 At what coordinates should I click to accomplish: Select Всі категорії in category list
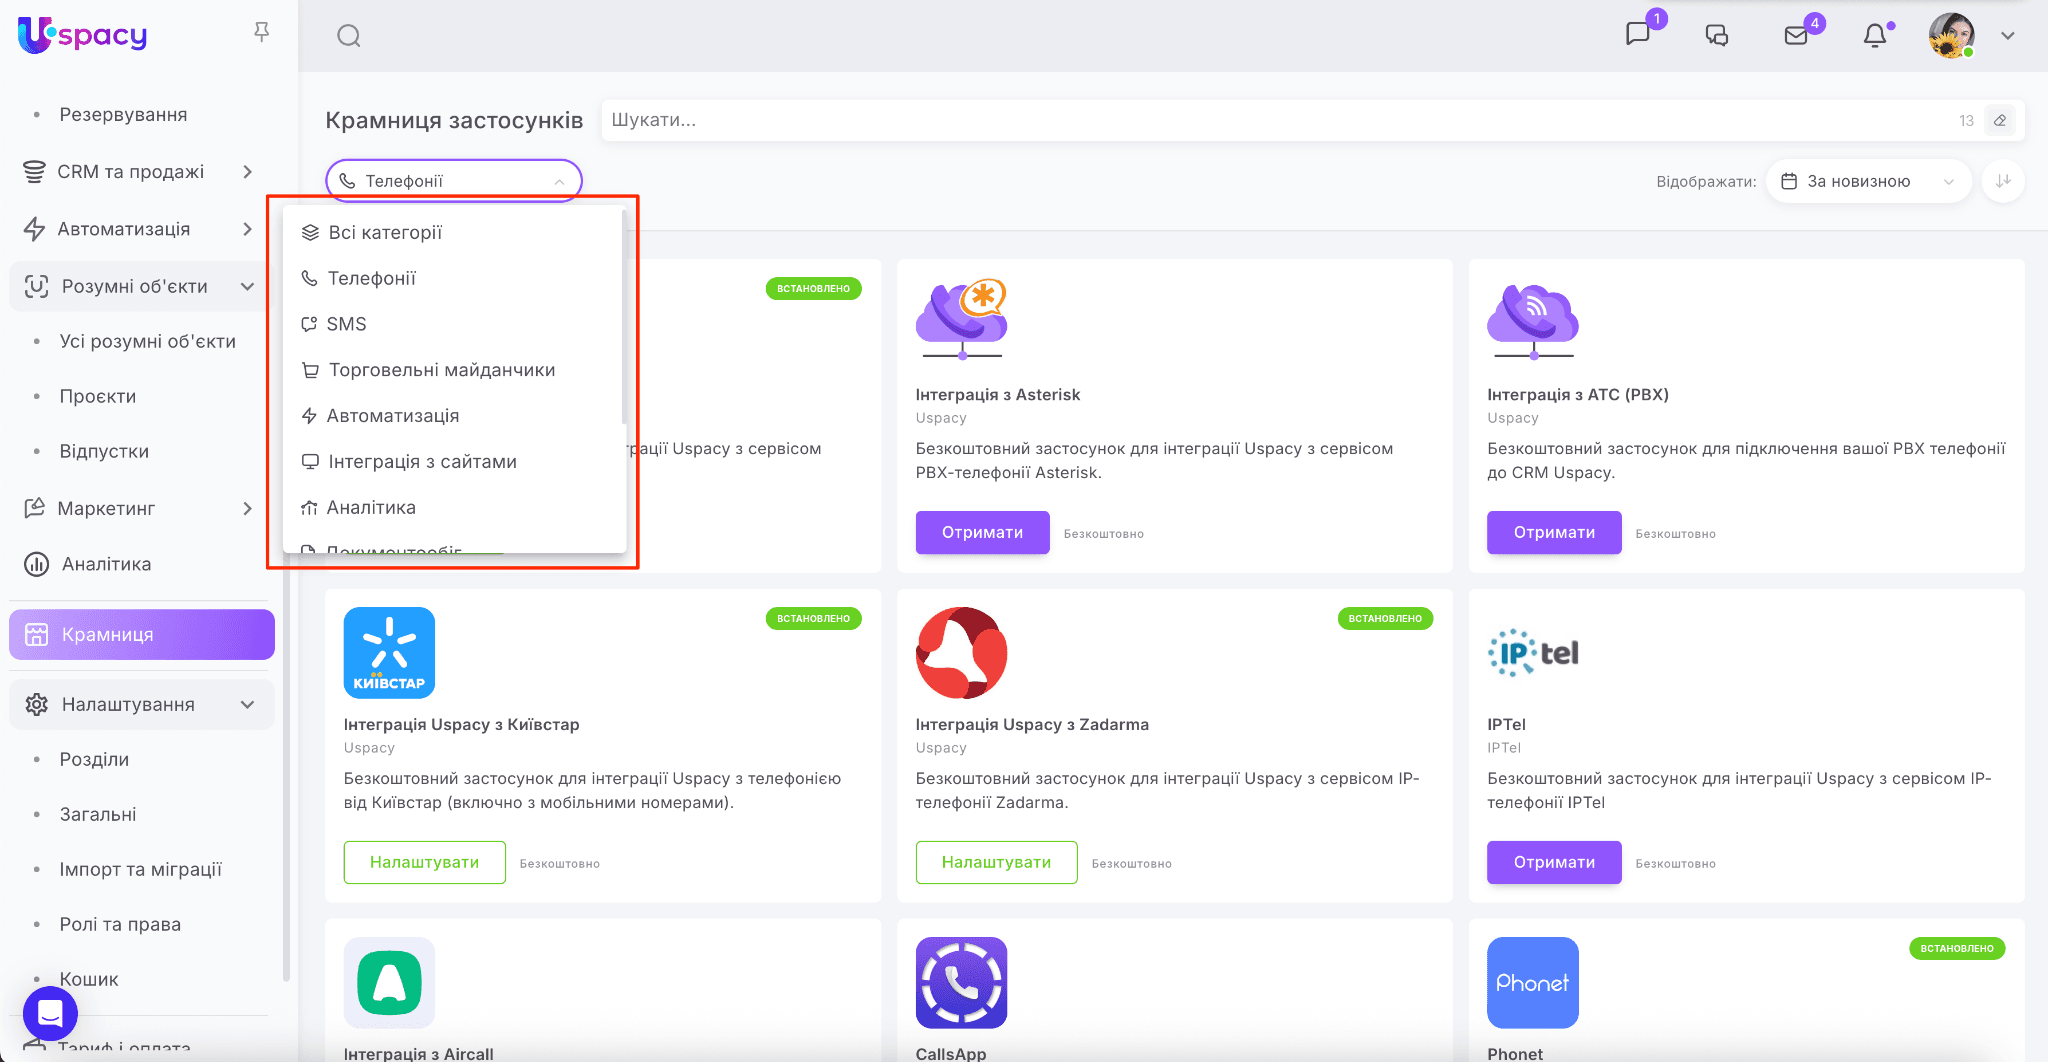pos(385,233)
